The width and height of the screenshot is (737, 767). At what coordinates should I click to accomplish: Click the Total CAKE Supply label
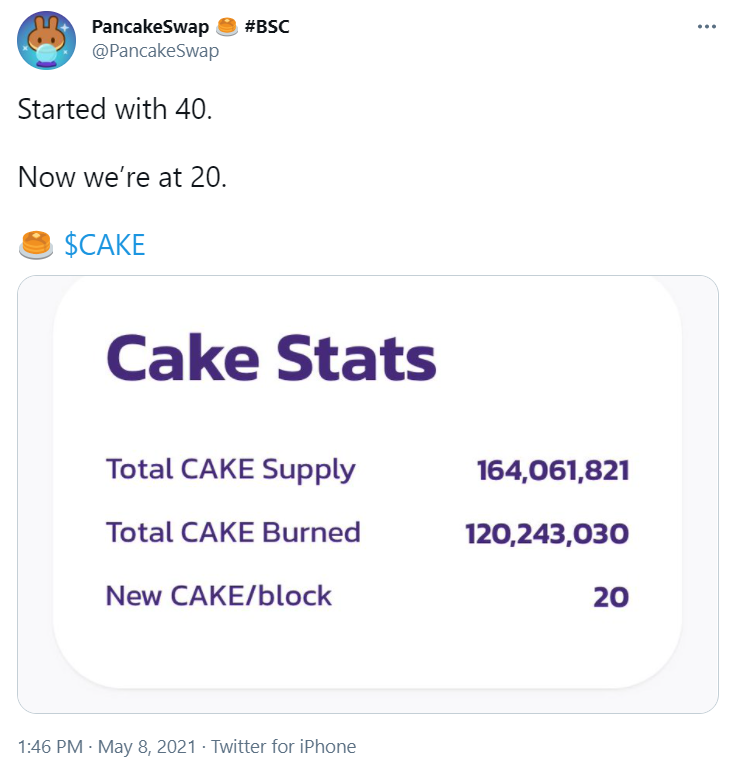pos(231,468)
